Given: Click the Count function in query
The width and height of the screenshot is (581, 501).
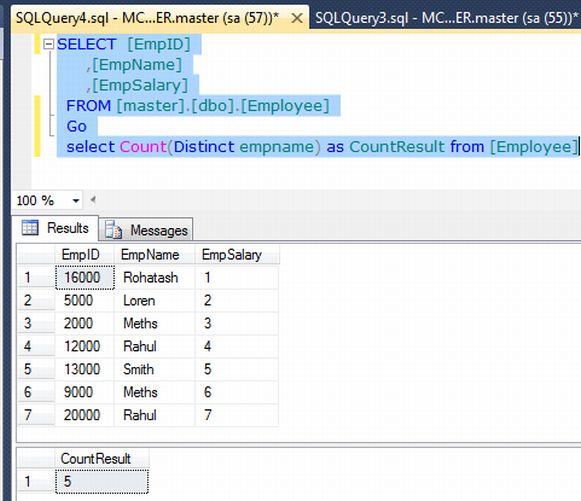Looking at the screenshot, I should coord(143,147).
